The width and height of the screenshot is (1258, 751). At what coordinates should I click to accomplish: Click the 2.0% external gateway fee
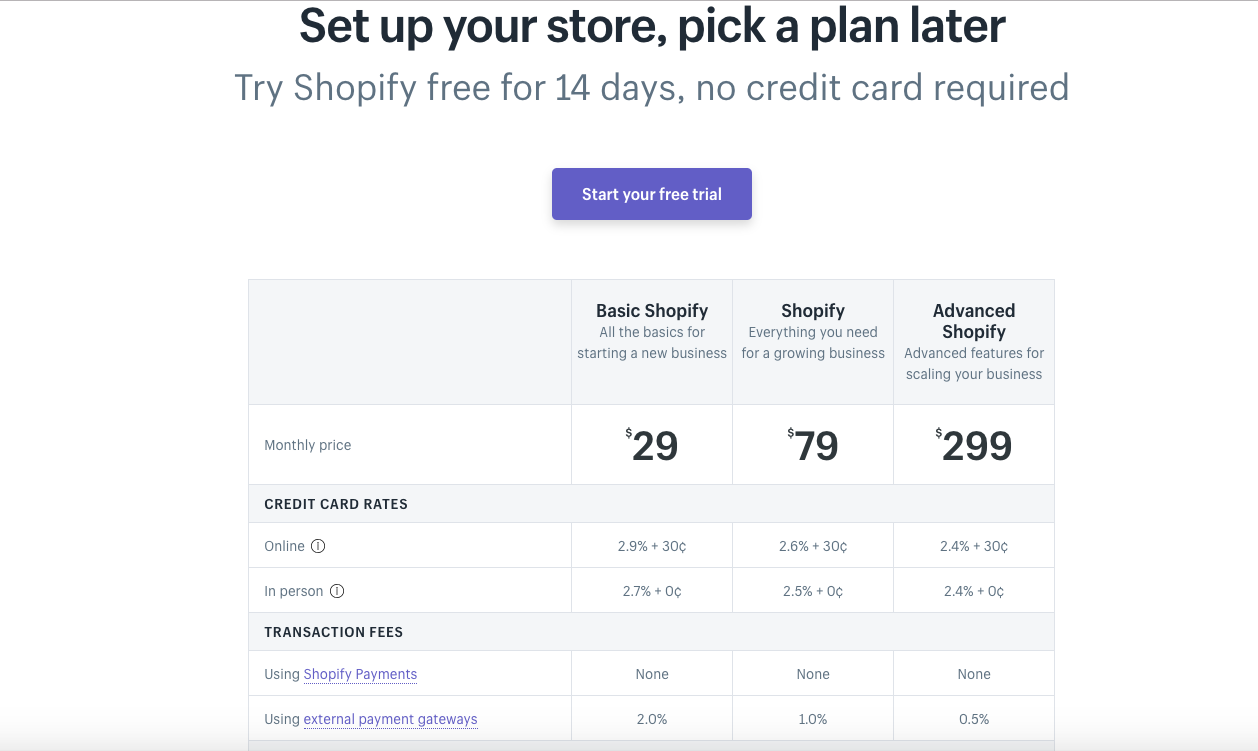tap(652, 719)
